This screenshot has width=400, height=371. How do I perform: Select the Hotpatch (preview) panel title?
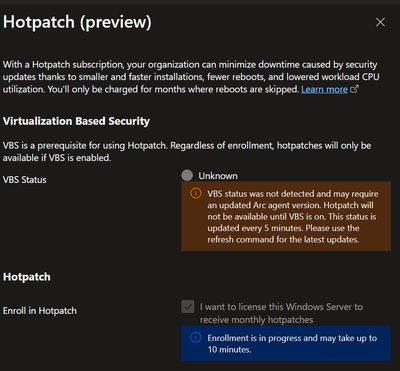[77, 22]
